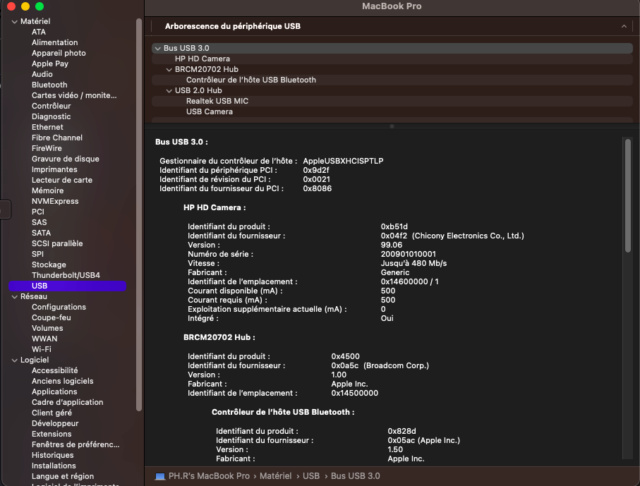Screen dimensions: 640x486
Task: Select Accessibilité under Logiciel
Action: (x=55, y=371)
